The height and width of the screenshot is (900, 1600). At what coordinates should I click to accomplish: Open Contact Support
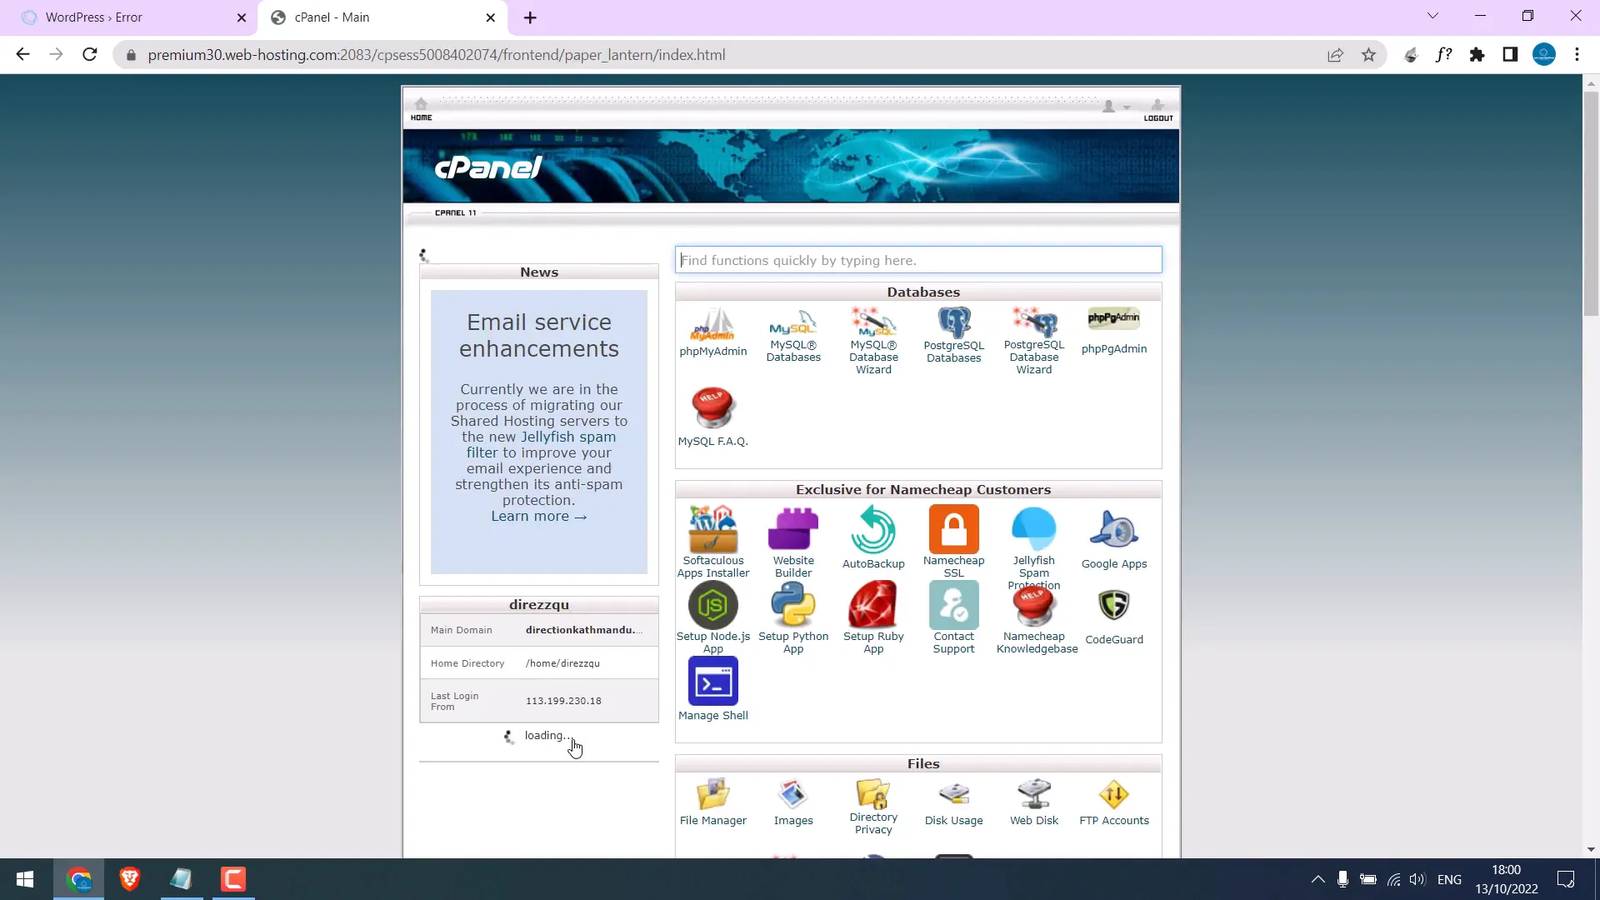click(x=954, y=618)
